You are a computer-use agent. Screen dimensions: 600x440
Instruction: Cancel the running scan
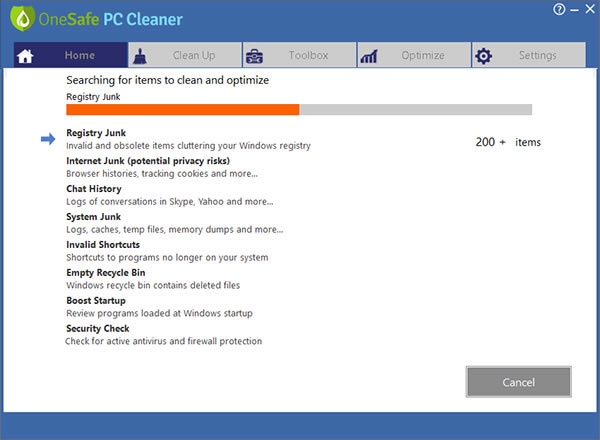point(518,382)
